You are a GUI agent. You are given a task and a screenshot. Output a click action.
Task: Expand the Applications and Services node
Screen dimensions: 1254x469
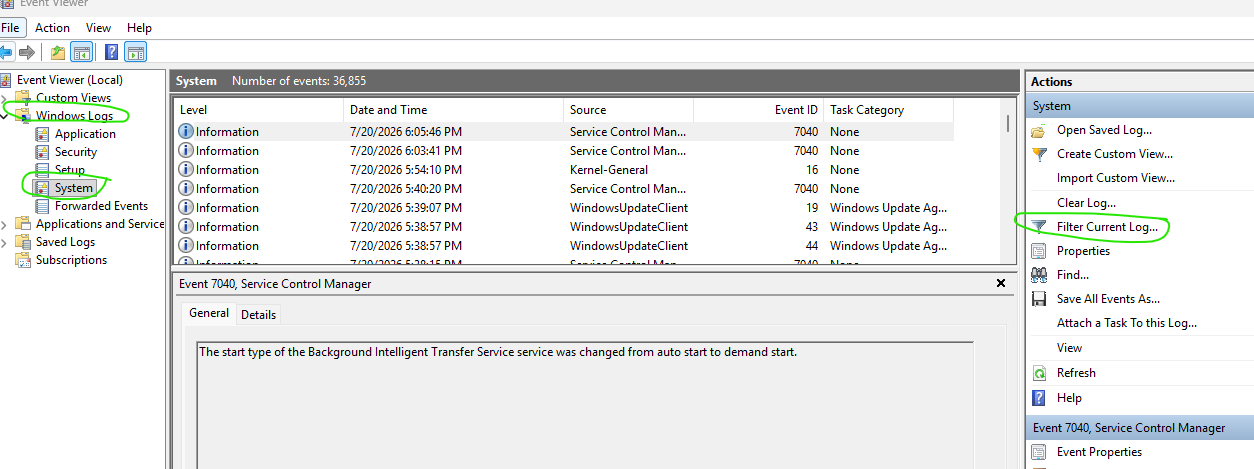pos(4,224)
